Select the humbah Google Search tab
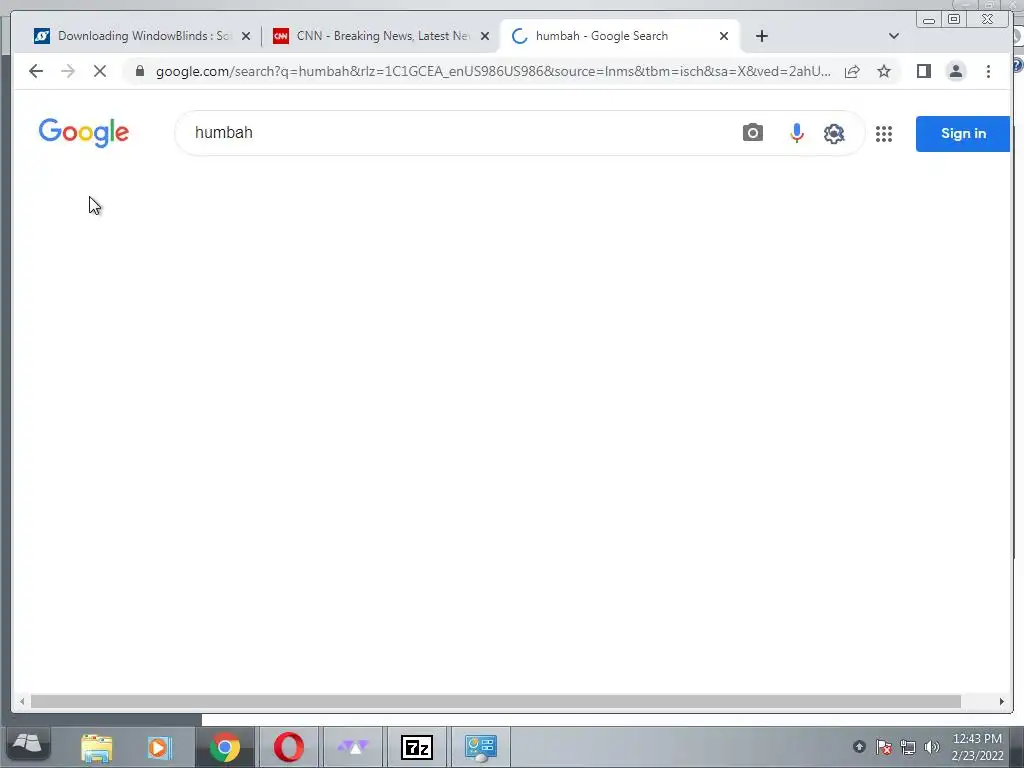Image resolution: width=1024 pixels, height=768 pixels. pos(619,36)
